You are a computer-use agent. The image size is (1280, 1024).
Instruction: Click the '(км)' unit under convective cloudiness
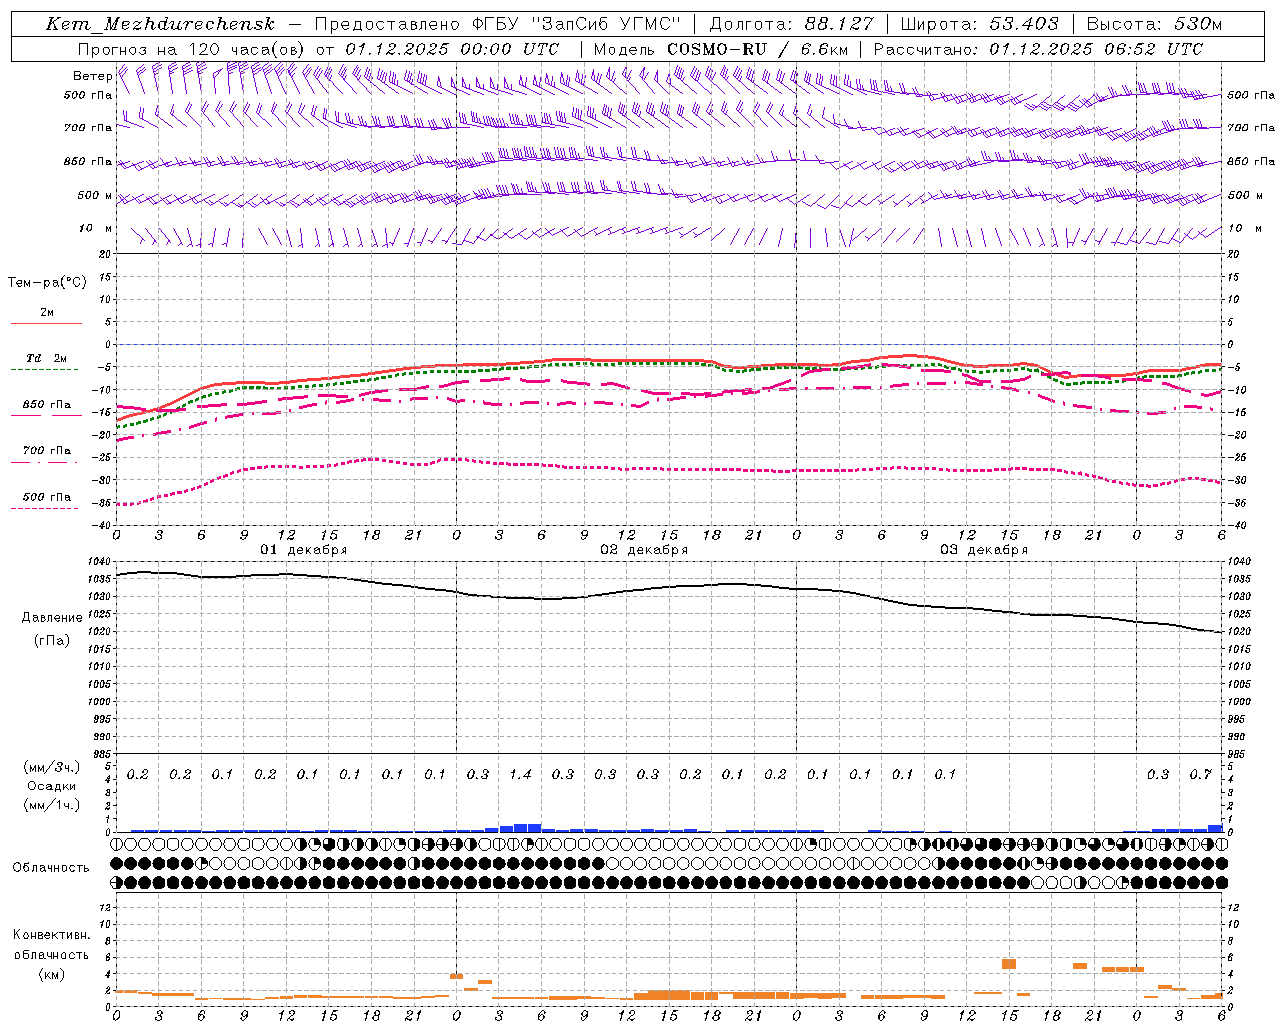(x=52, y=974)
